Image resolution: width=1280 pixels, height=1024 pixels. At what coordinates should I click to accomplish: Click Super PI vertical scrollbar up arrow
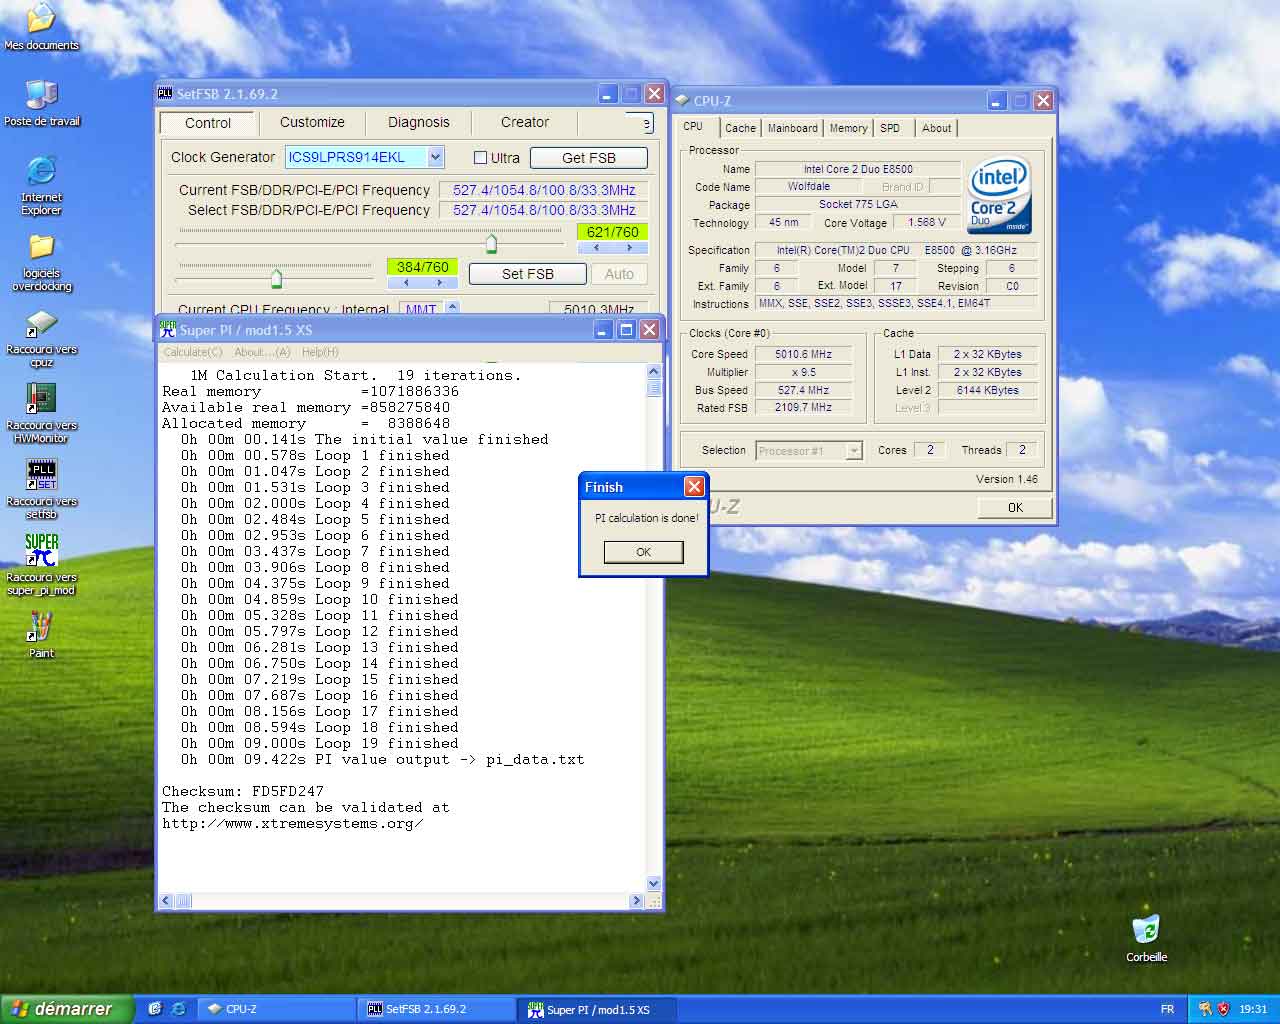[x=654, y=371]
